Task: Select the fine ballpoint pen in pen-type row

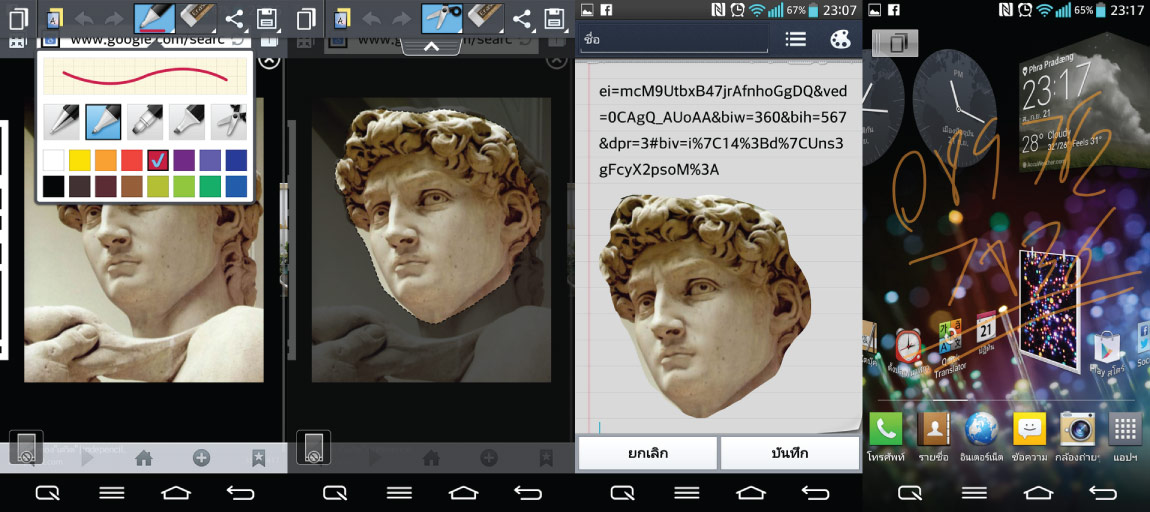Action: [61, 121]
